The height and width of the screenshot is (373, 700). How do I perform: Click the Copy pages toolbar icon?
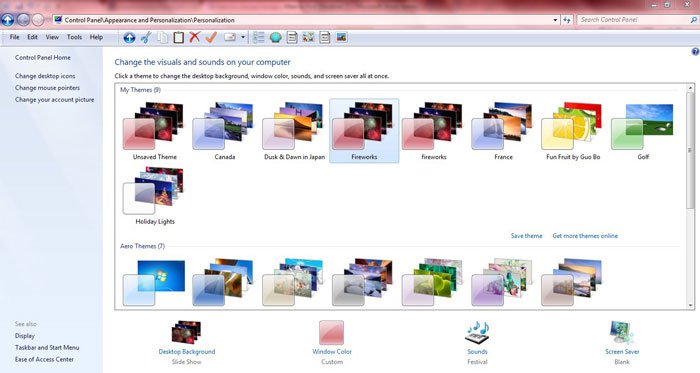(x=162, y=37)
